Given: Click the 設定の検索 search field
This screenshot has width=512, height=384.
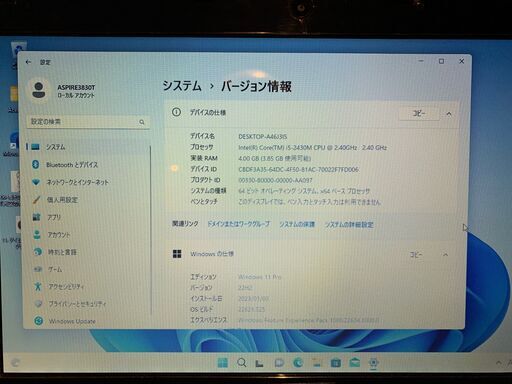Looking at the screenshot, I should tap(88, 122).
